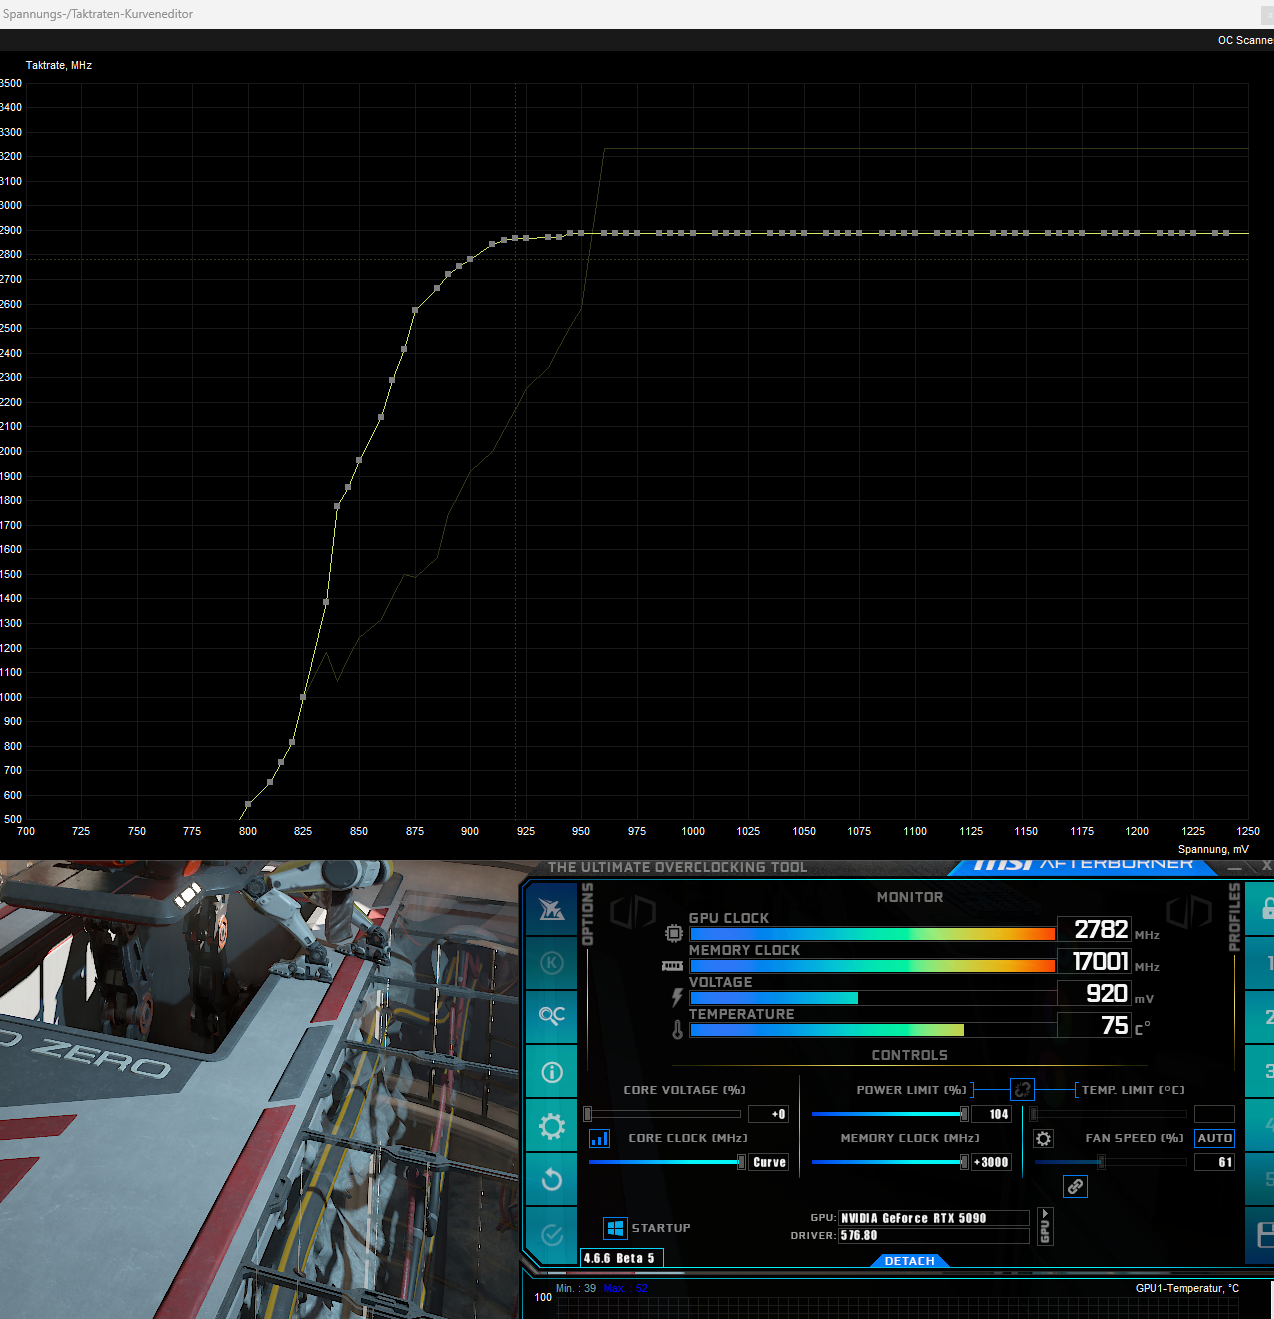
Task: Click the GPU selector arrow button
Action: click(x=1045, y=1226)
